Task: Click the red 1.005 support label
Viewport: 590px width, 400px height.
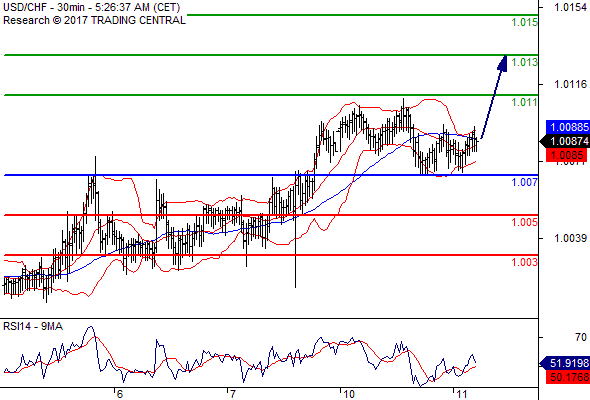Action: [525, 222]
